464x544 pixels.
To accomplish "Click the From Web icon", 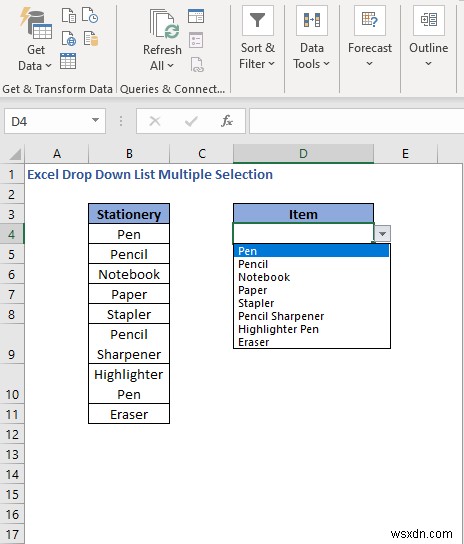I will pos(69,39).
